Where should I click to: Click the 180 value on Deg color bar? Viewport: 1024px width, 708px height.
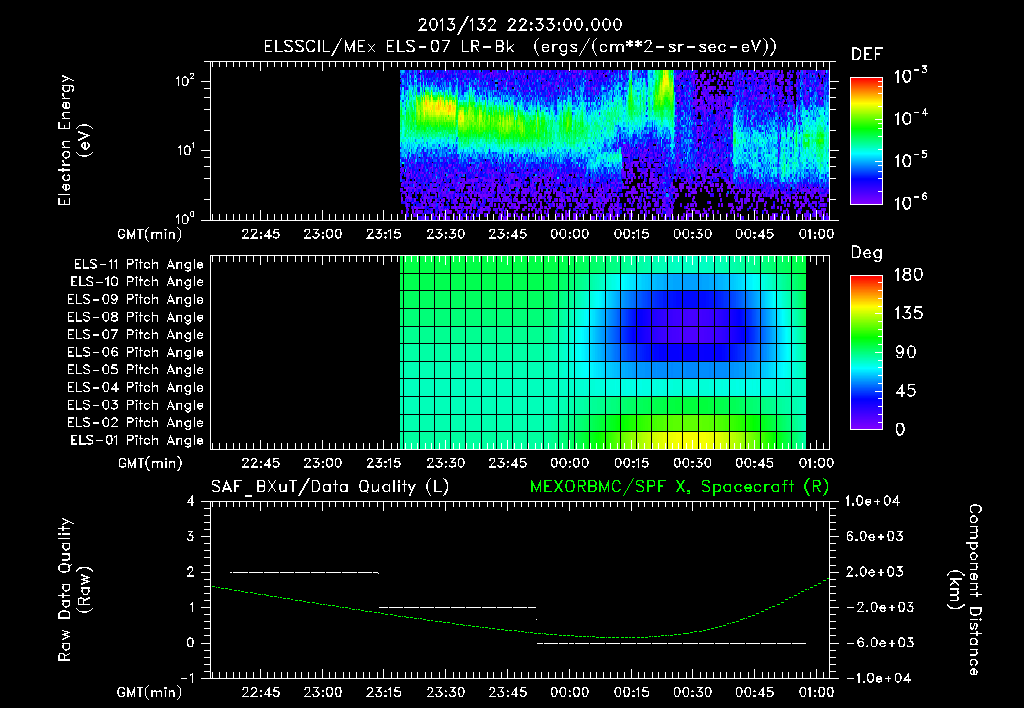(x=908, y=275)
